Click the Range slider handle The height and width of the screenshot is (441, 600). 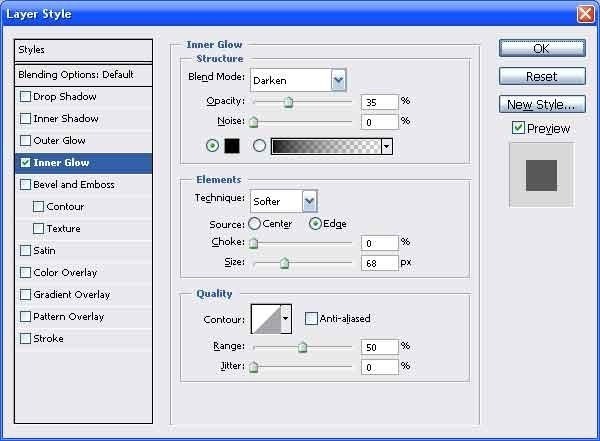click(x=302, y=347)
